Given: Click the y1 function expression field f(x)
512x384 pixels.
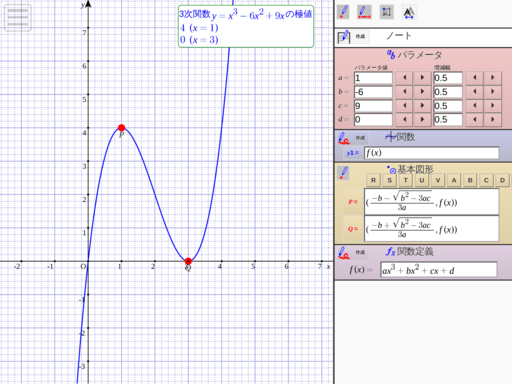Looking at the screenshot, I should [x=432, y=153].
